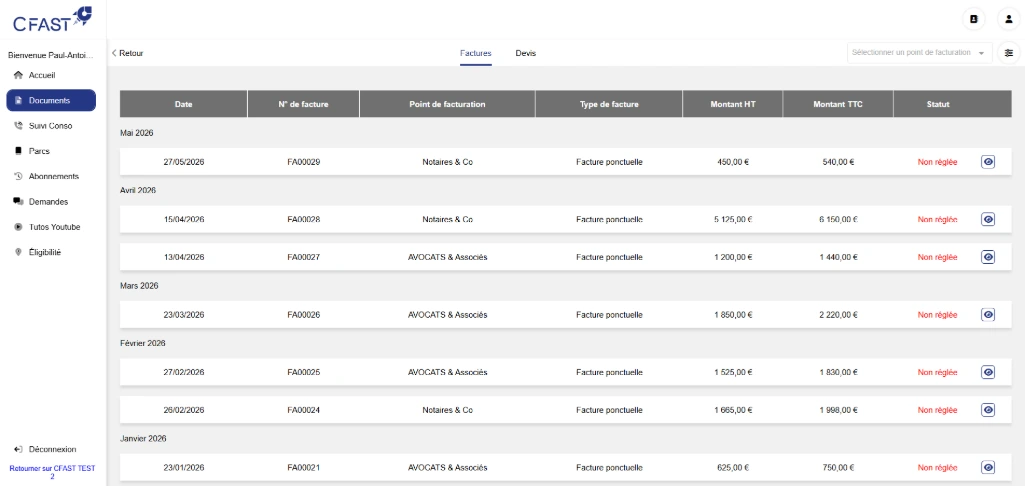
Task: Click the date 27/05/2026
Action: [x=184, y=162]
